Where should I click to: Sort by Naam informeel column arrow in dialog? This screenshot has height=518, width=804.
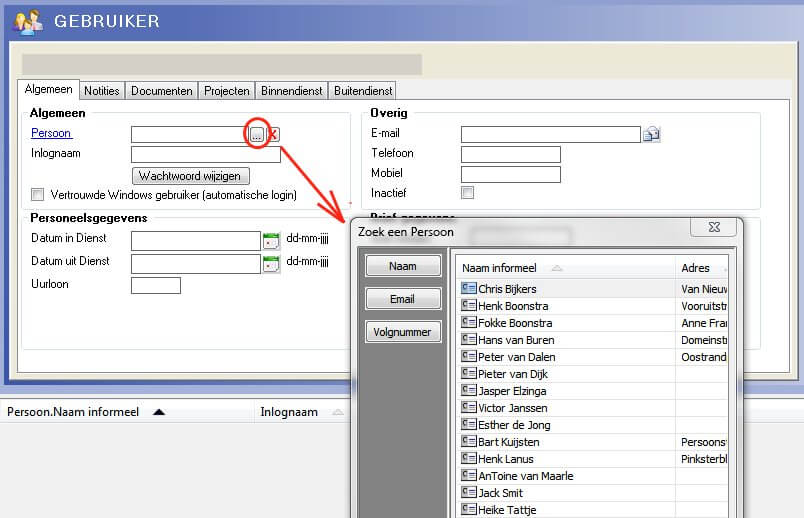[556, 268]
